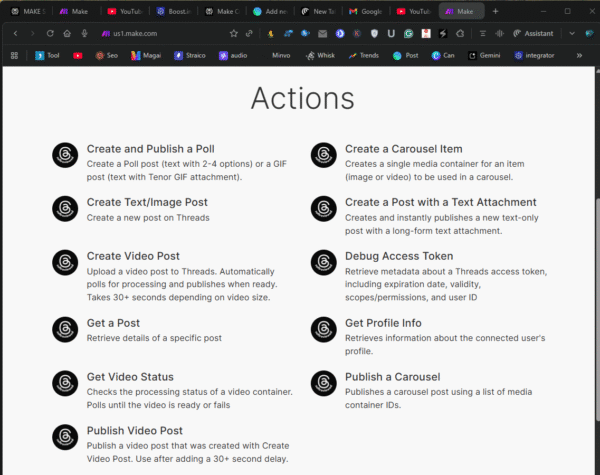Open the audio bookmark
This screenshot has height=475, width=600.
tap(233, 55)
